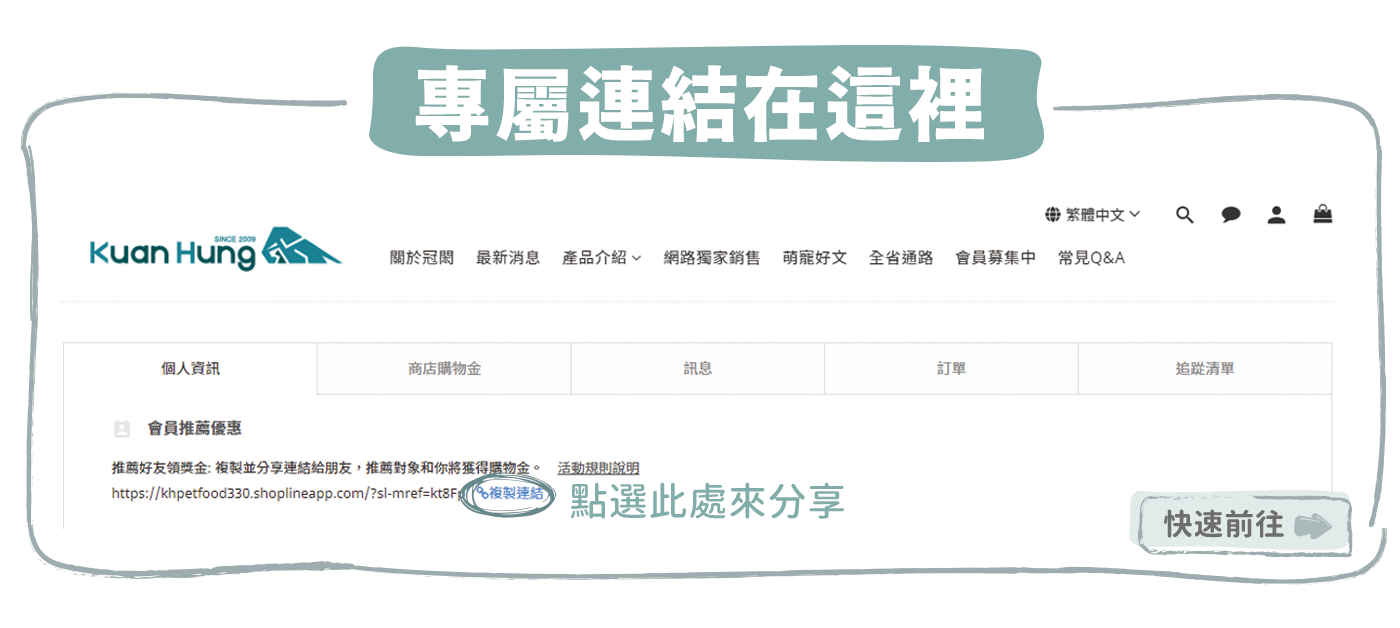Select the 追蹤清單 tab
The height and width of the screenshot is (628, 1400).
[x=1204, y=369]
